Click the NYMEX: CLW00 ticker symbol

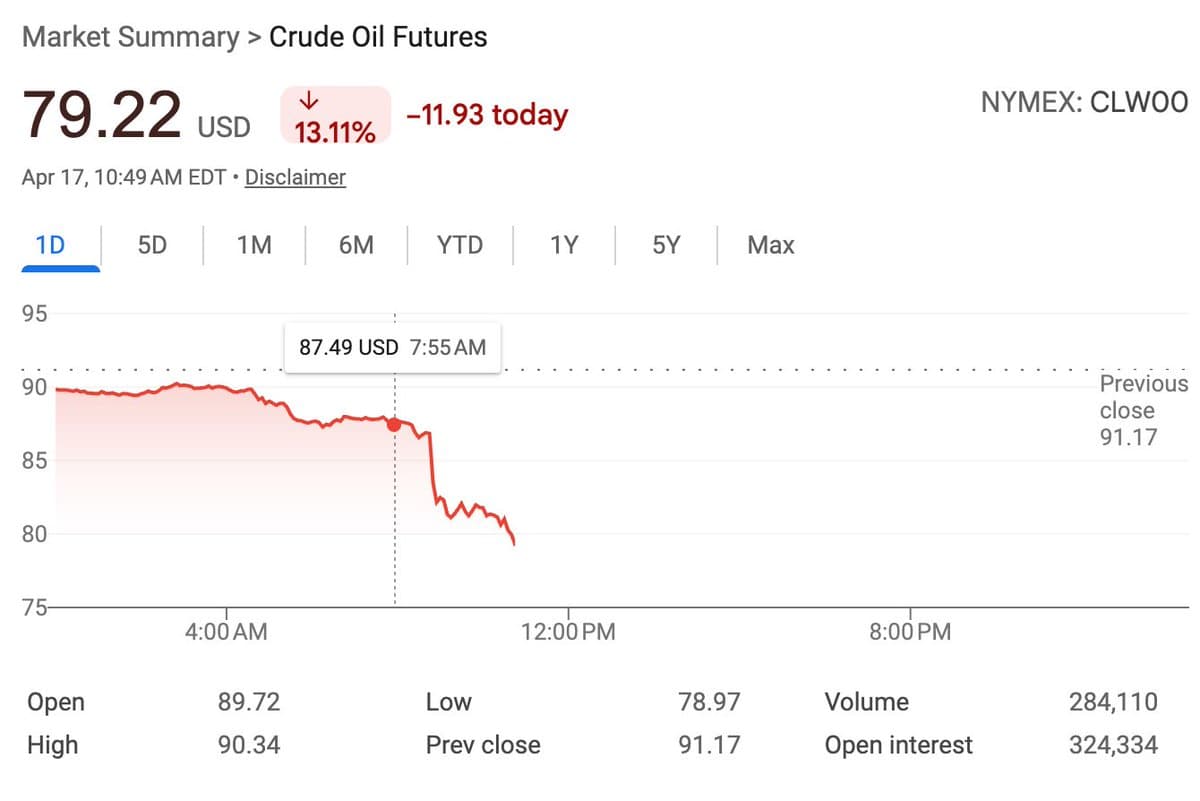point(1084,102)
